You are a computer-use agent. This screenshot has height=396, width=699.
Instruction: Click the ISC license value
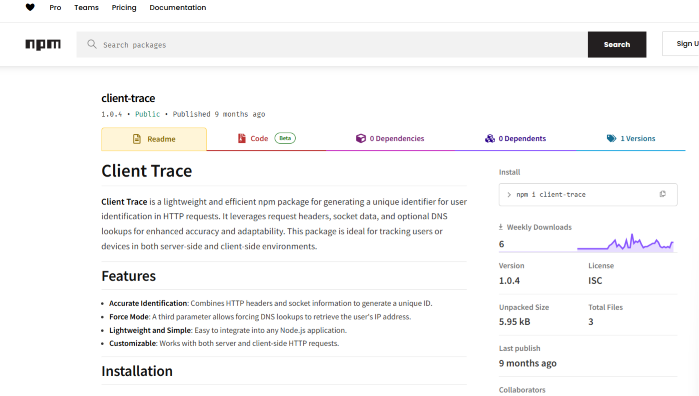pos(595,280)
